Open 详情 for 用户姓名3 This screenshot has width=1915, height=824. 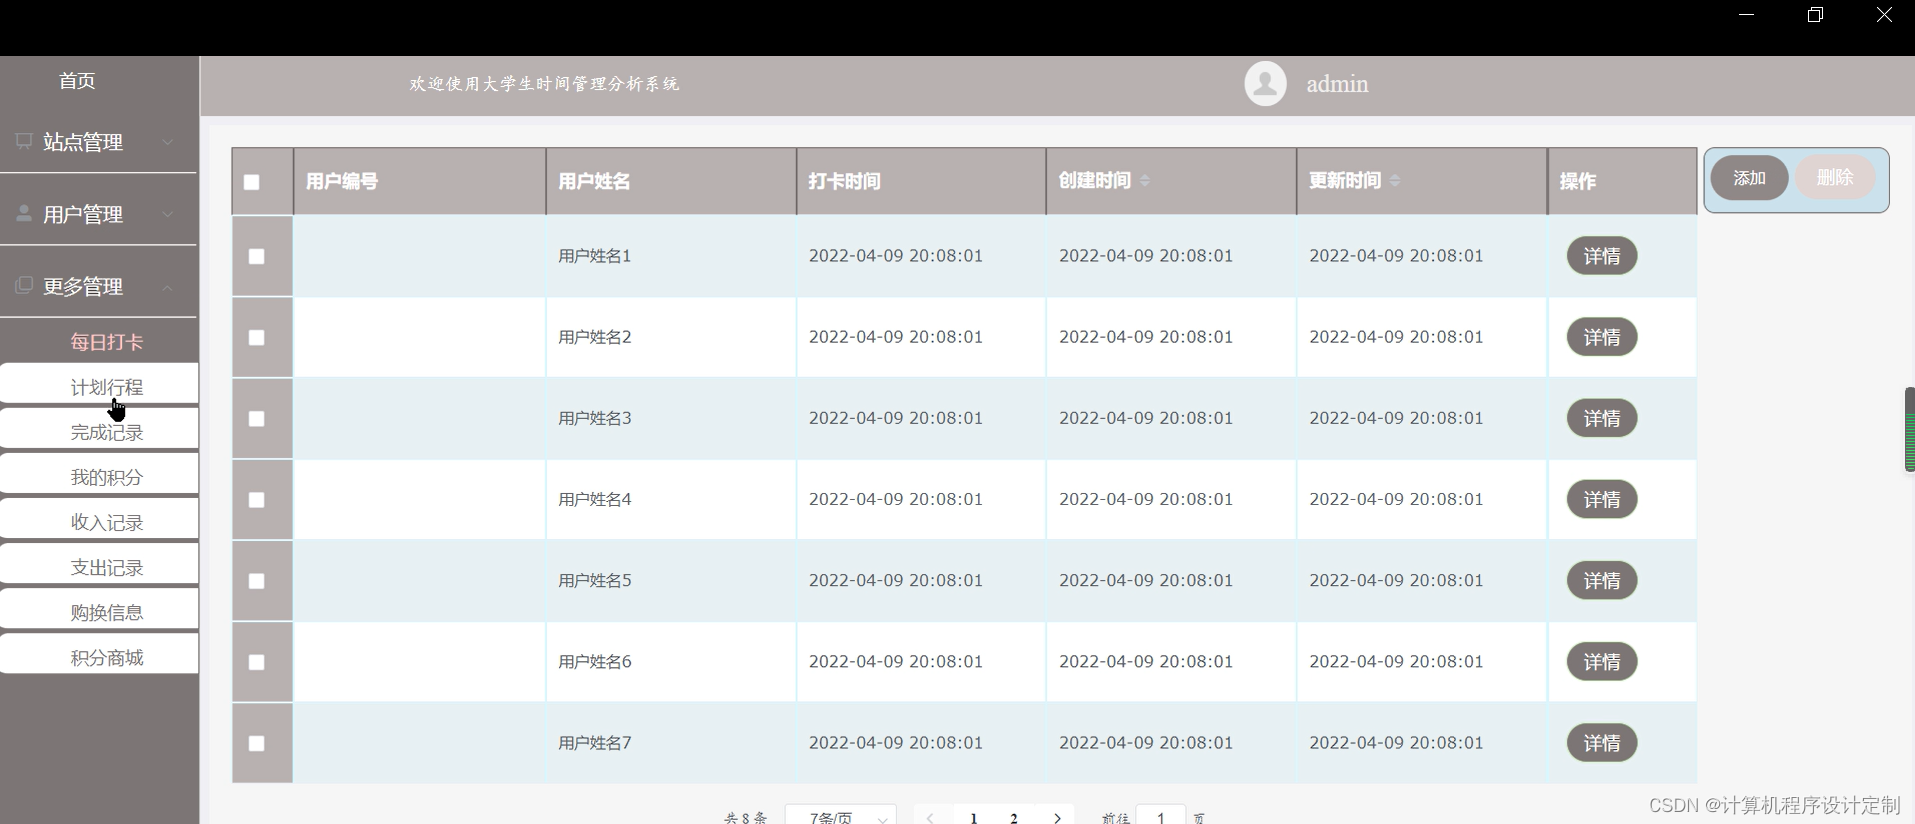tap(1602, 418)
